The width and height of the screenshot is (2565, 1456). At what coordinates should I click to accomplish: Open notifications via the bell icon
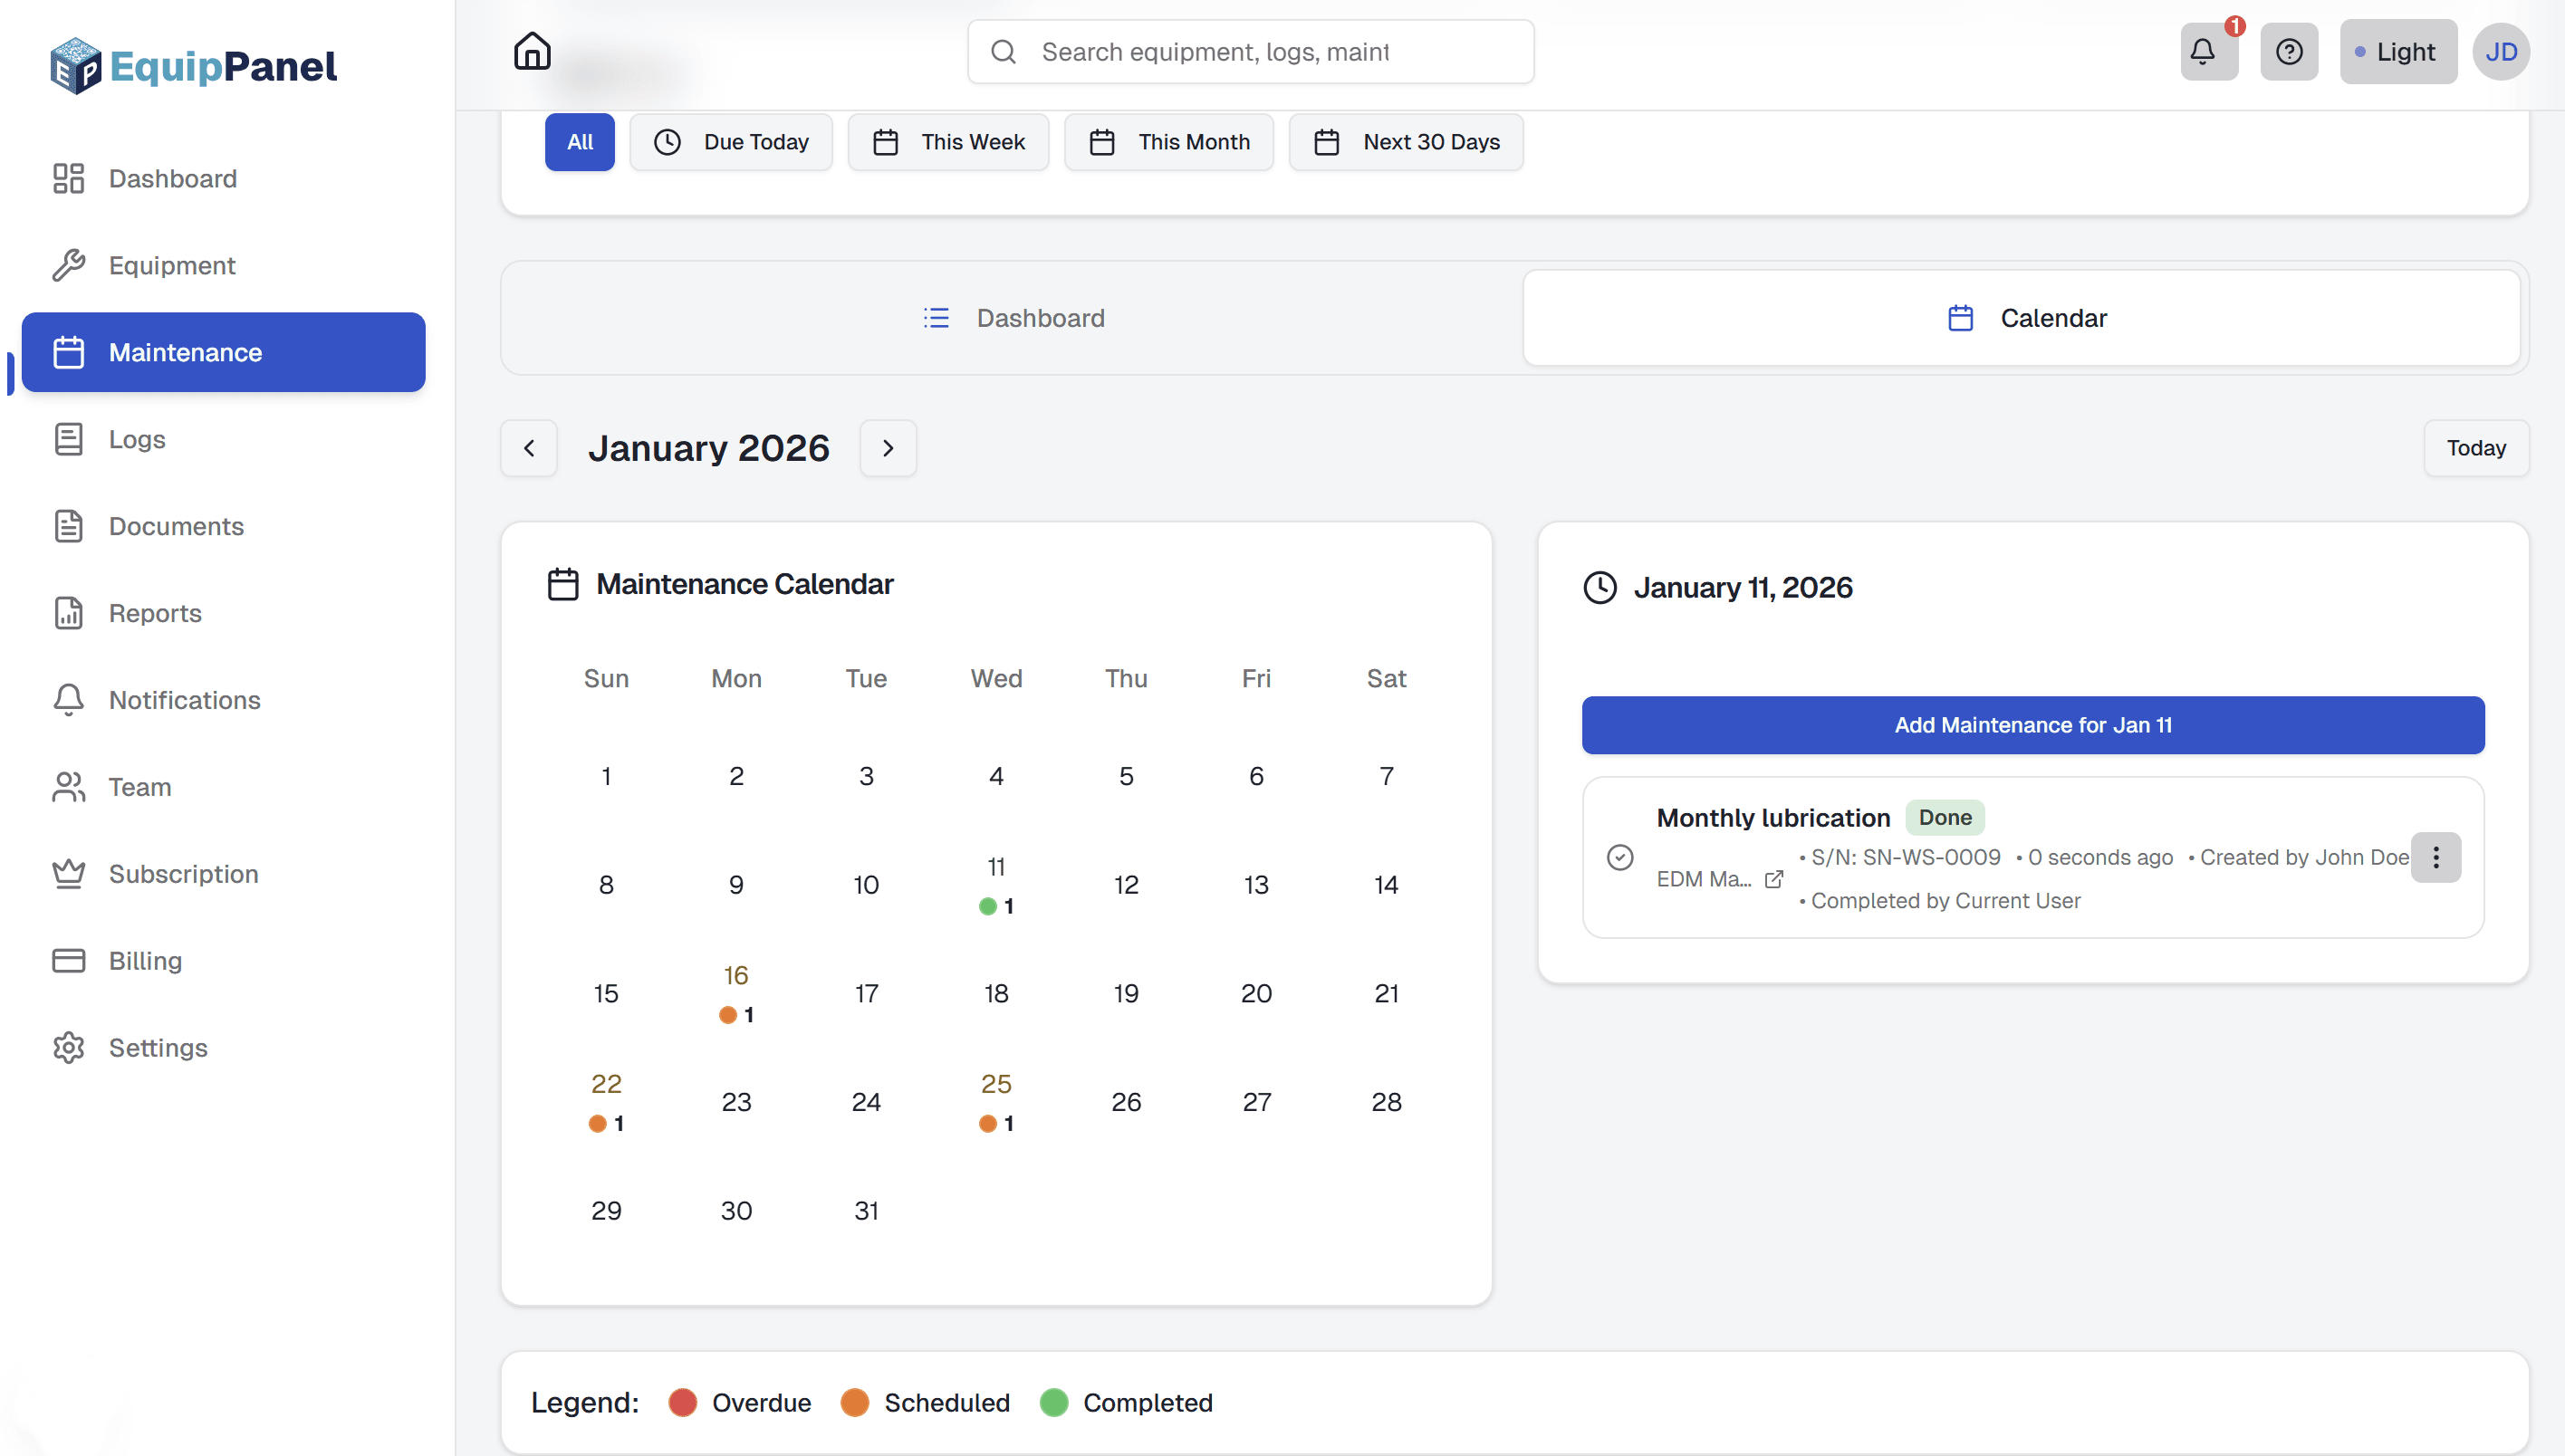[2206, 52]
